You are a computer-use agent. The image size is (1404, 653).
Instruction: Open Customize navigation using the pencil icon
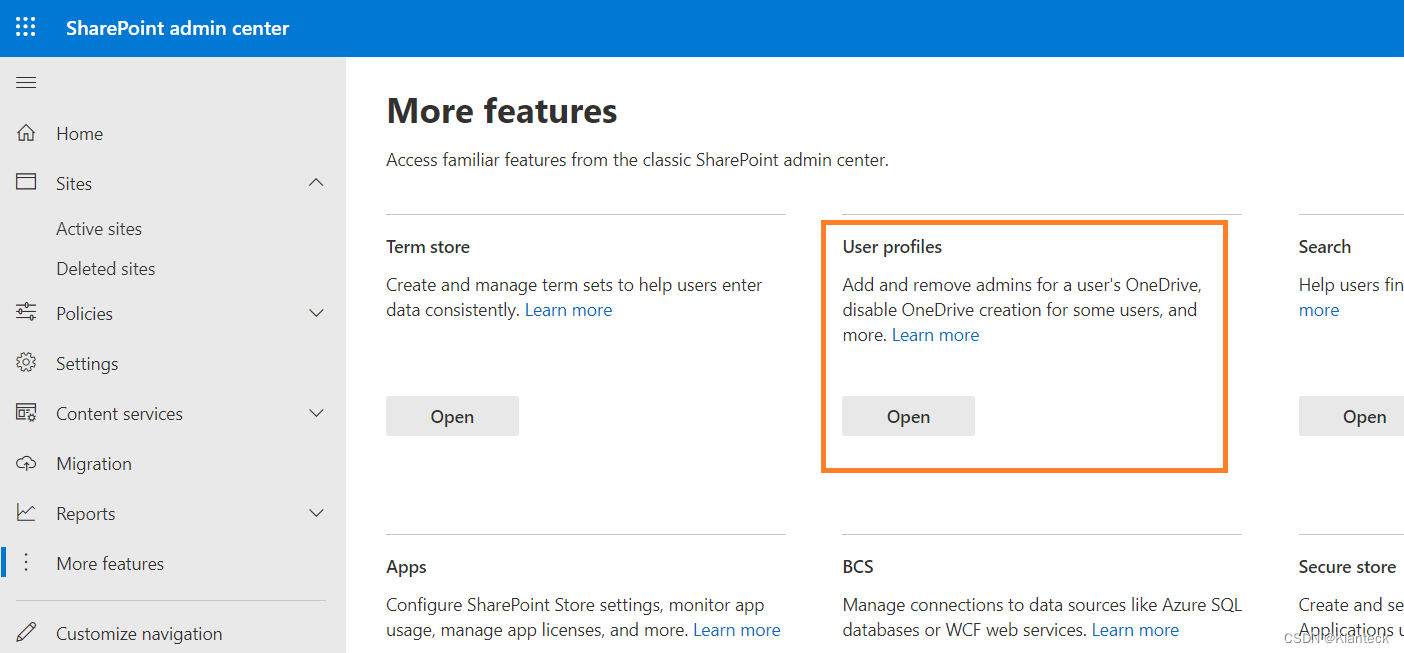26,633
